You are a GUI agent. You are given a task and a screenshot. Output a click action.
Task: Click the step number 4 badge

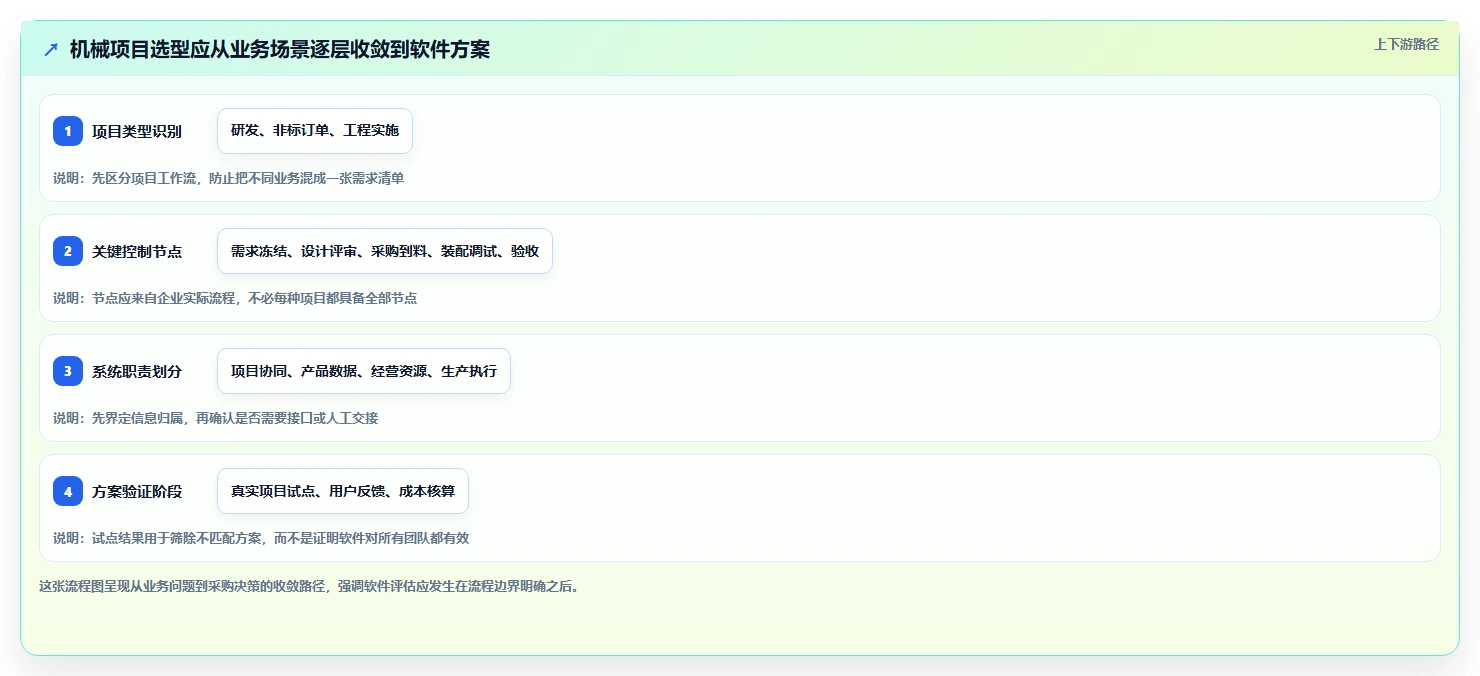point(68,491)
